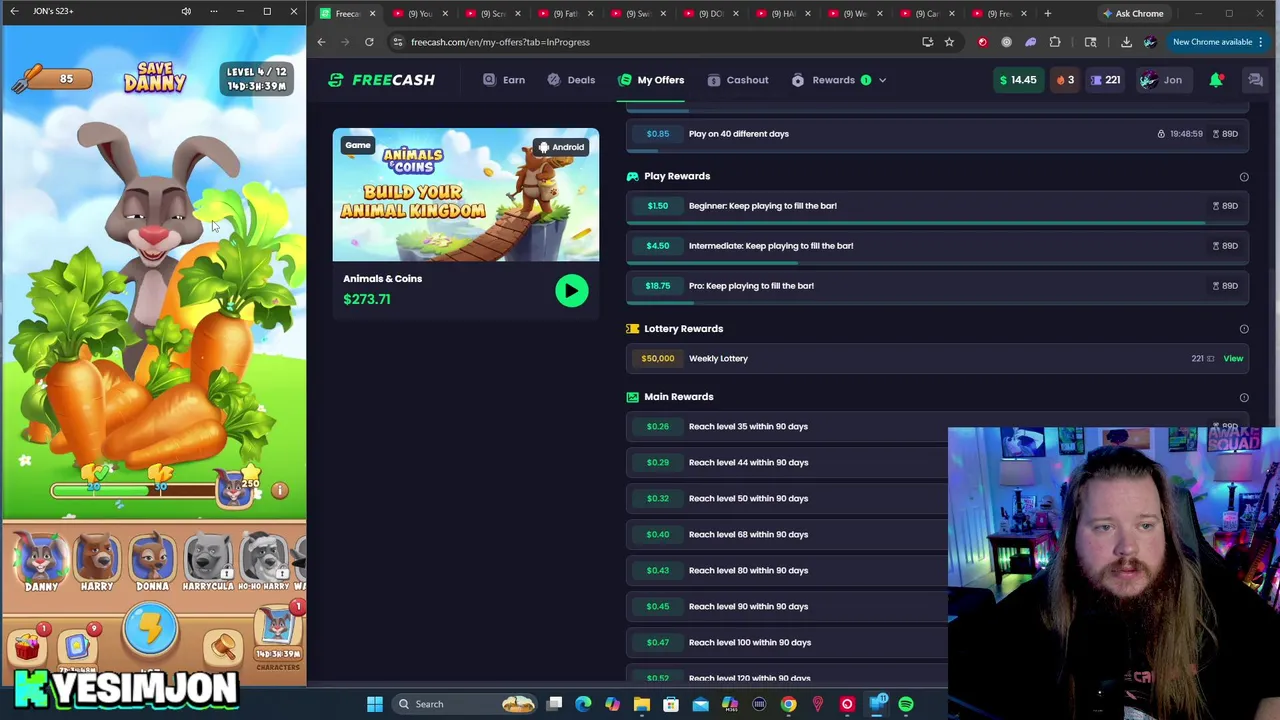The width and height of the screenshot is (1280, 720).
Task: Open Spotify from the taskbar
Action: click(x=906, y=704)
